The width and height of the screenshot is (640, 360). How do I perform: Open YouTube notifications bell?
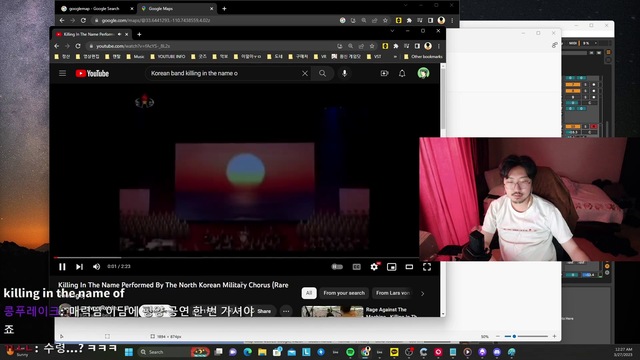[402, 73]
